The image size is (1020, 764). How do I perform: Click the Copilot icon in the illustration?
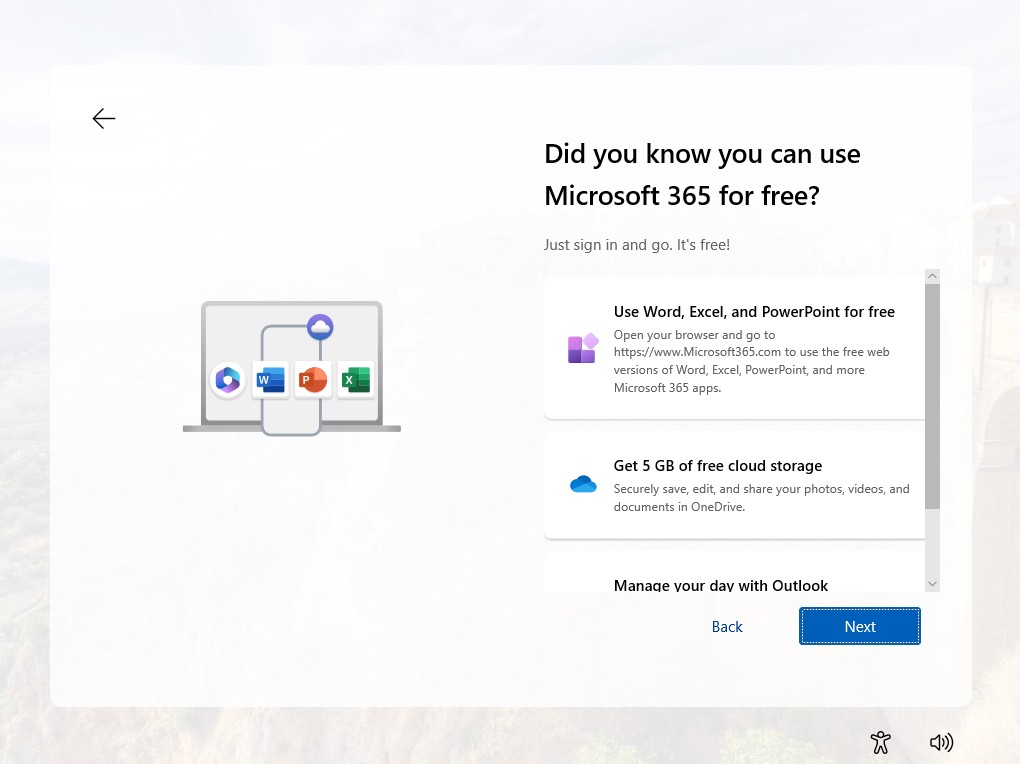[228, 379]
